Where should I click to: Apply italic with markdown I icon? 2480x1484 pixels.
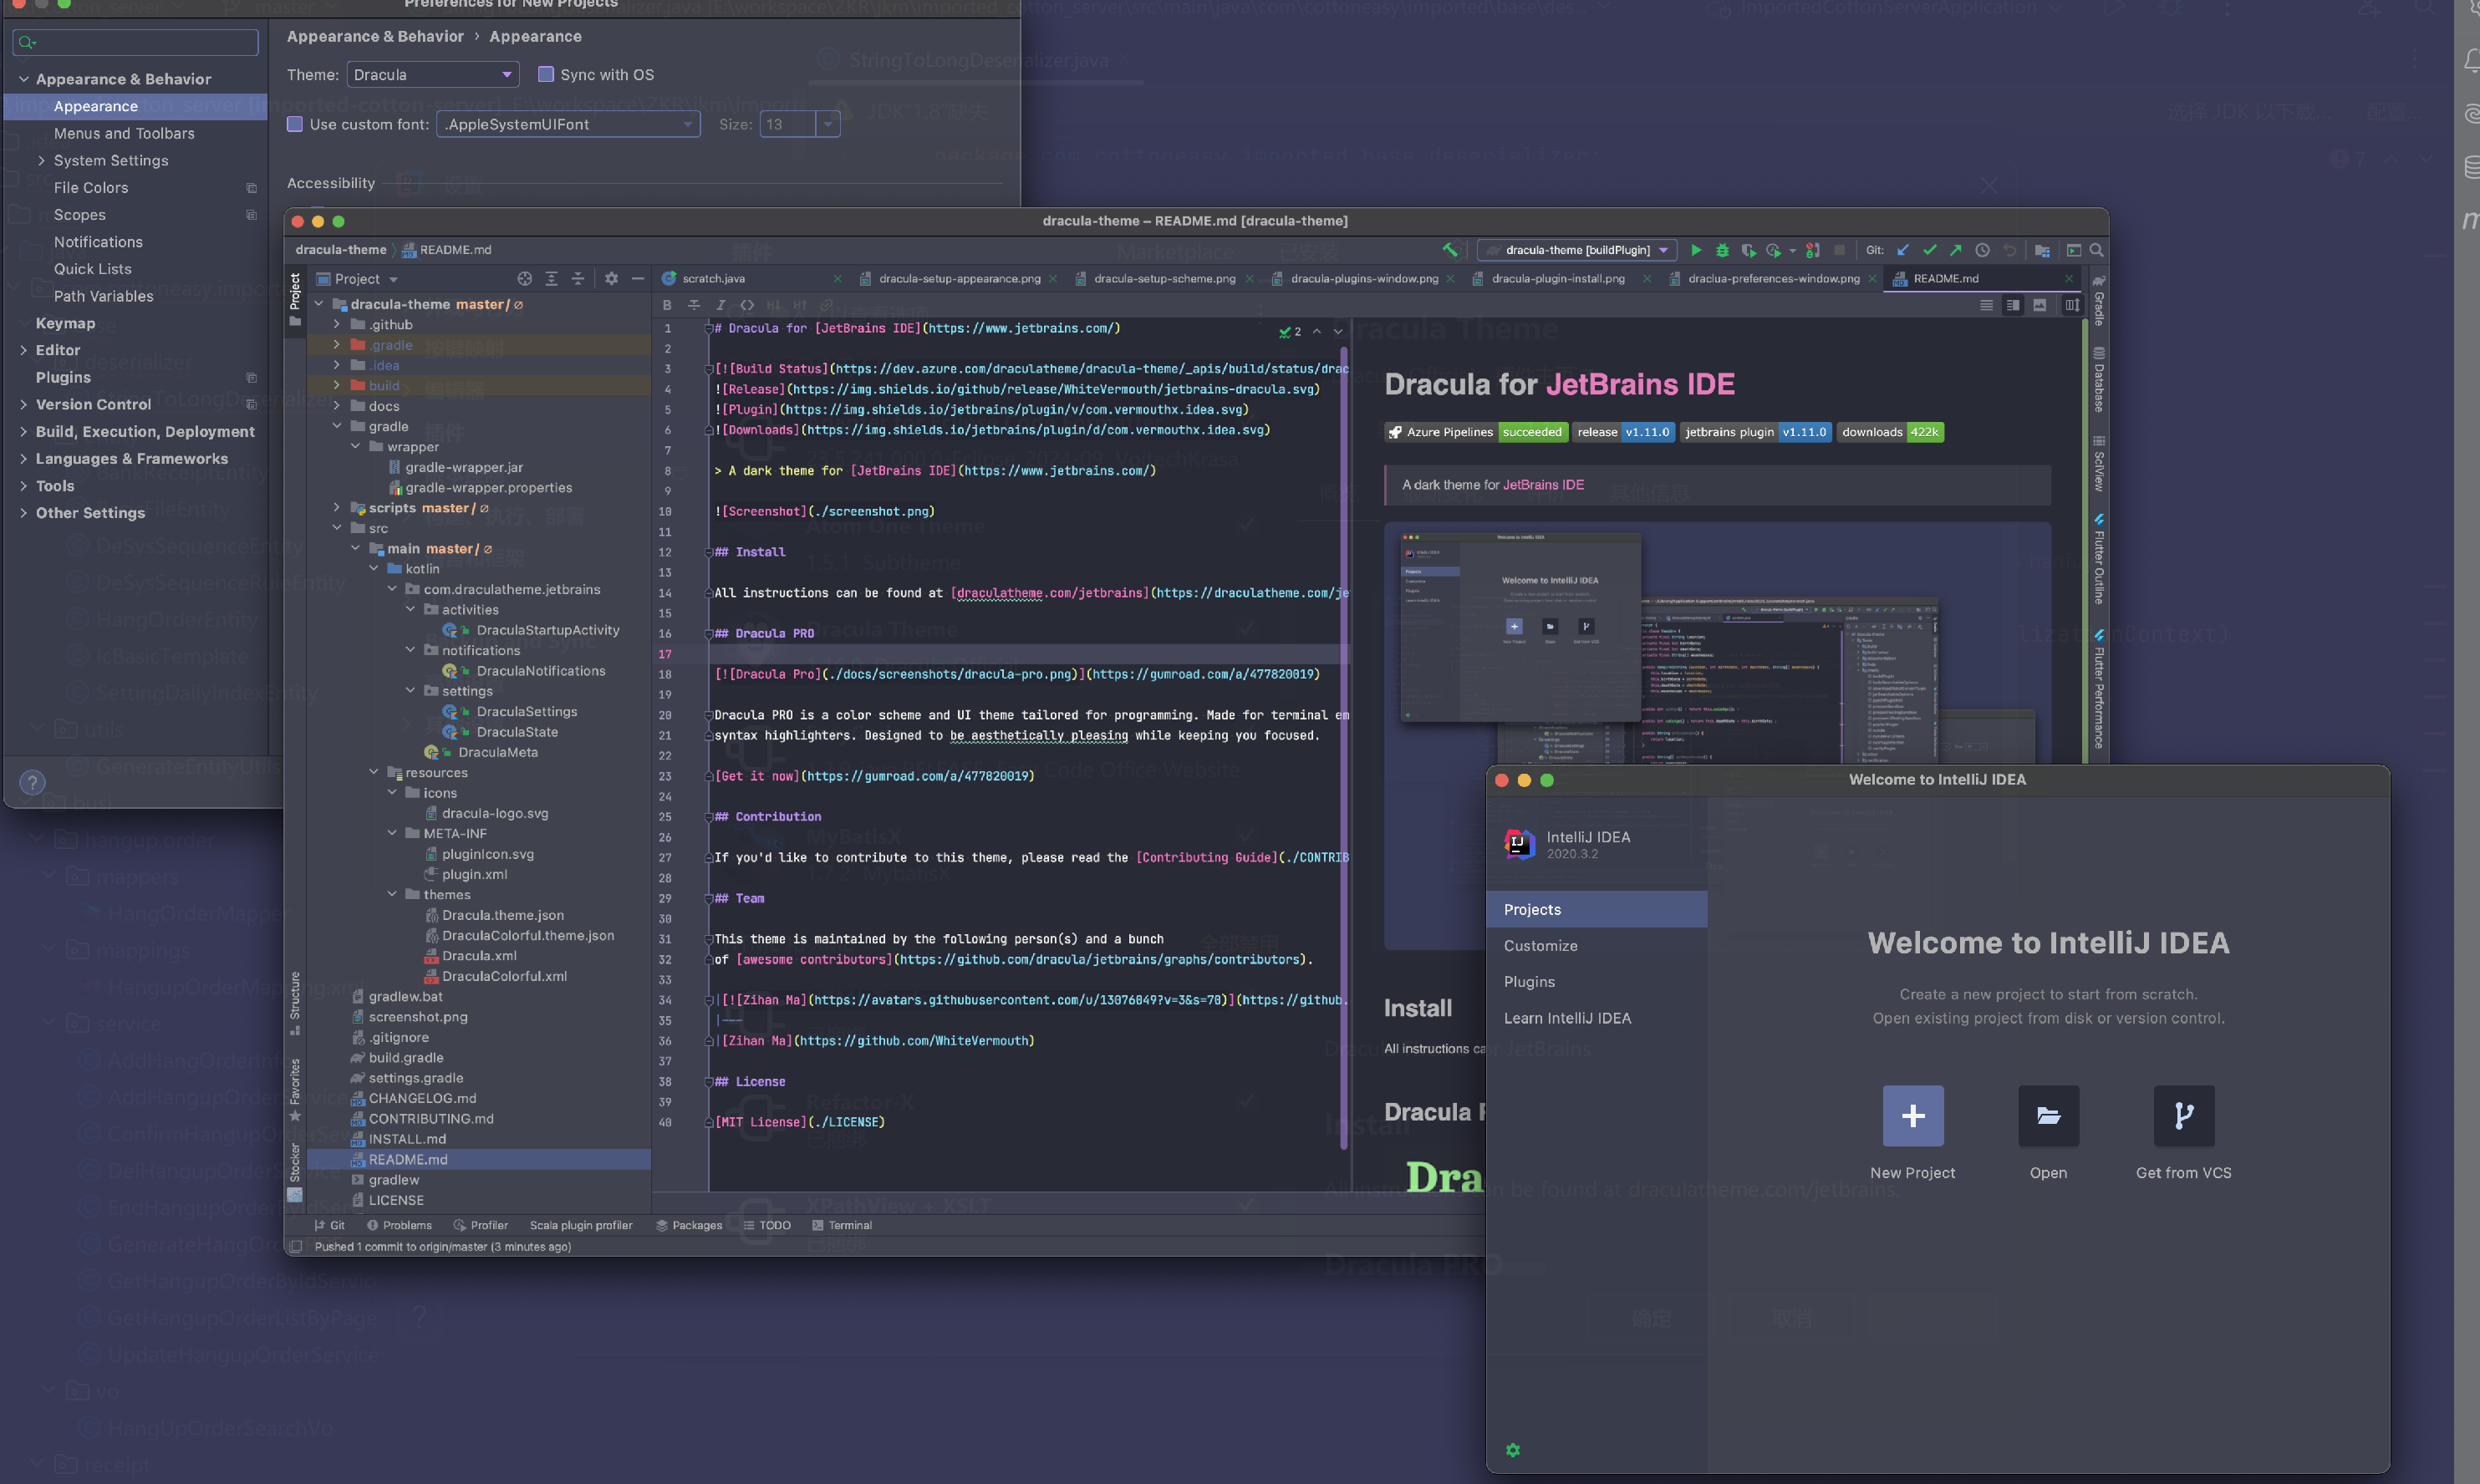coord(720,305)
